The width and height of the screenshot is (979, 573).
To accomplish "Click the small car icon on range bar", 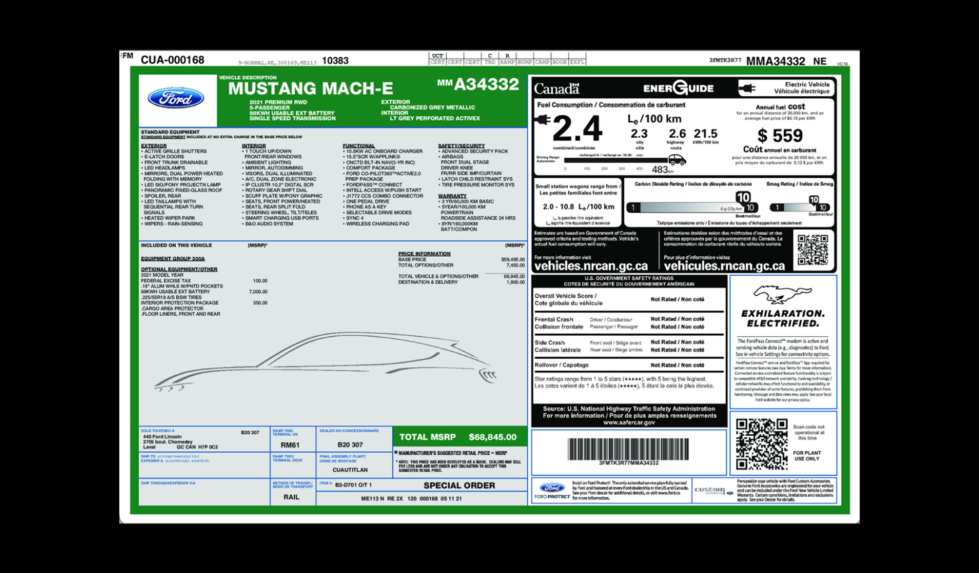I will click(677, 160).
